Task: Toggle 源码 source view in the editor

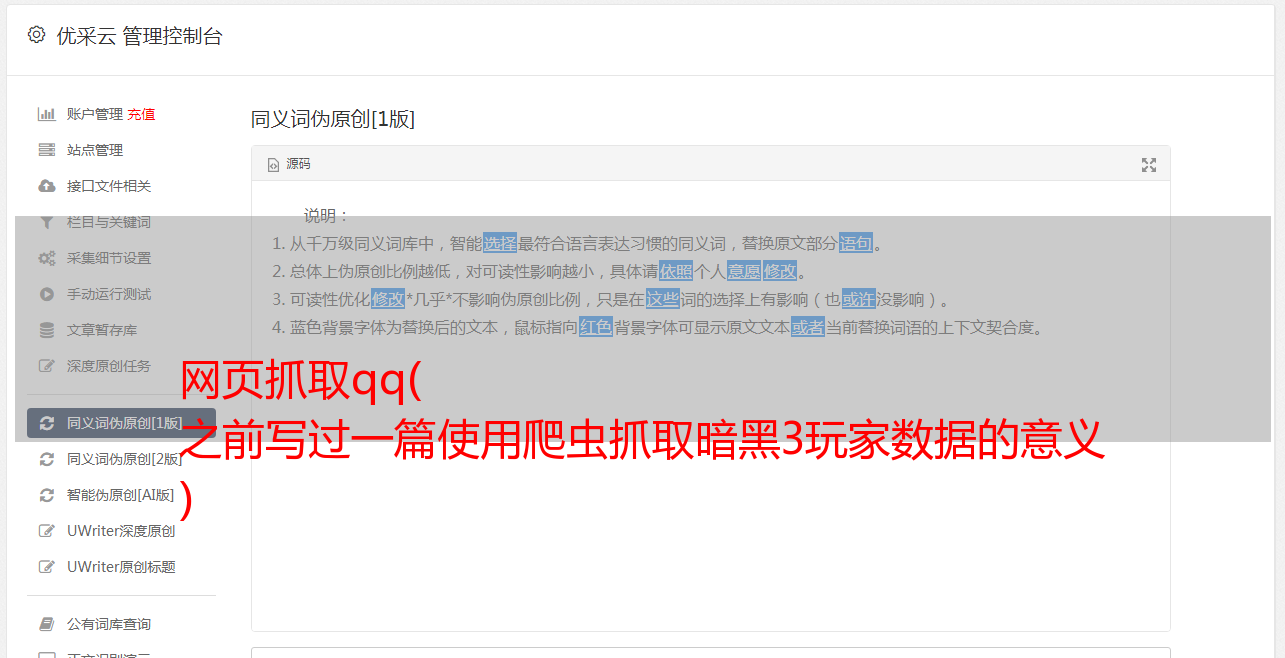Action: tap(289, 164)
